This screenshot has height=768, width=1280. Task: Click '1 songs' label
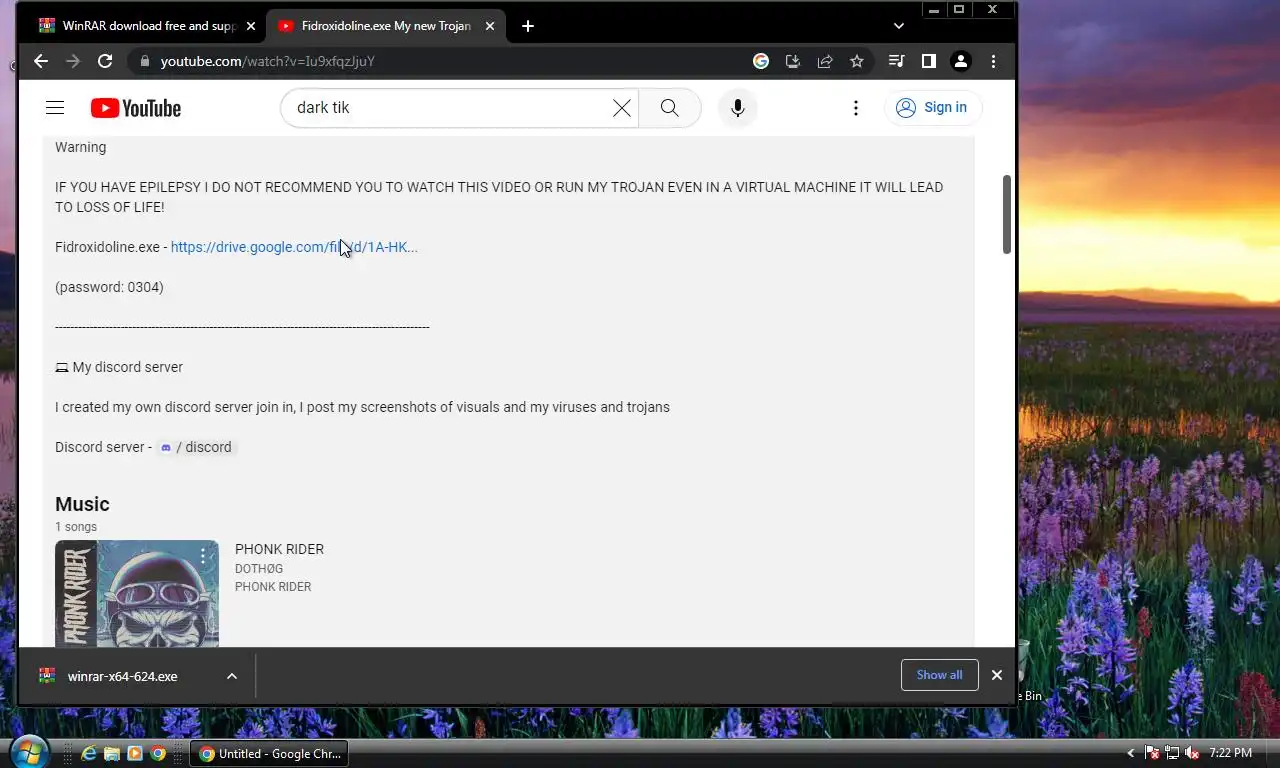(76, 527)
